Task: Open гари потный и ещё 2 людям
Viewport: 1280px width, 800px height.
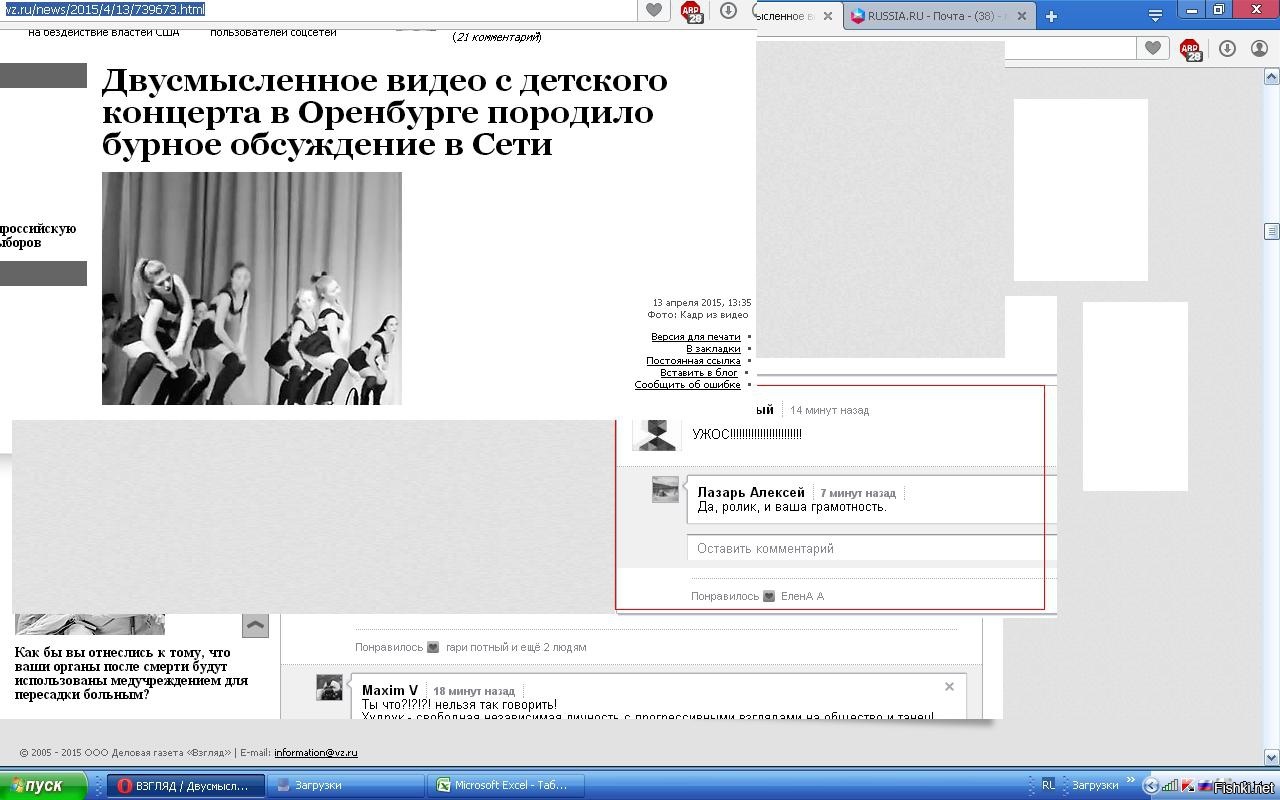Action: click(516, 647)
